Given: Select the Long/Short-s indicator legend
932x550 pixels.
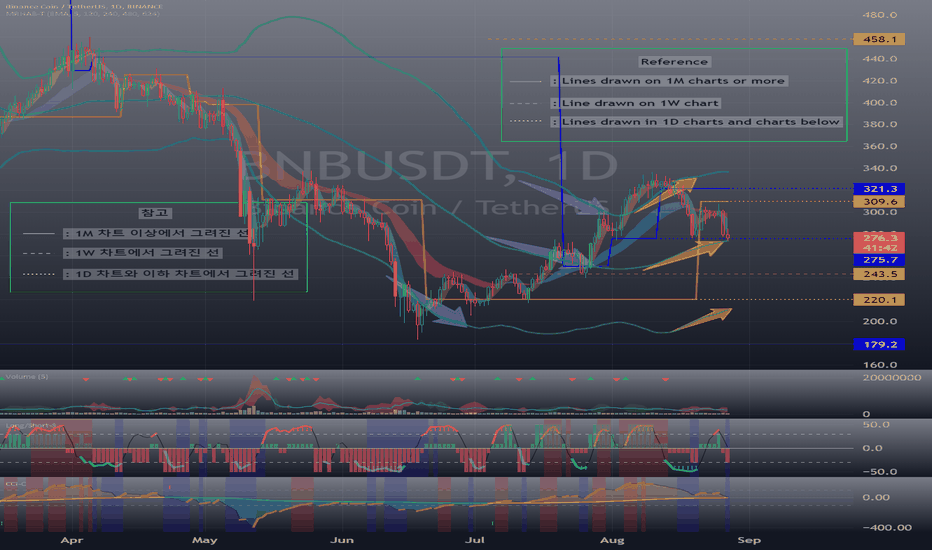Looking at the screenshot, I should [30, 425].
